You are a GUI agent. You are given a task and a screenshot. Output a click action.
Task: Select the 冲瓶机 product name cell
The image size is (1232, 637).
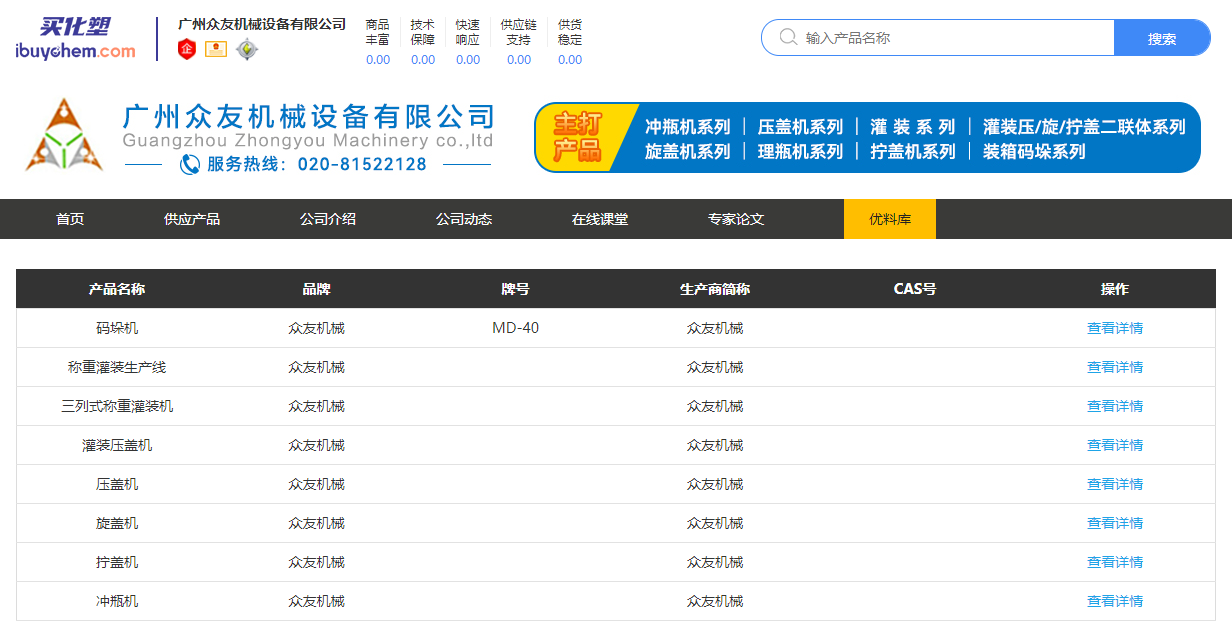coord(117,601)
